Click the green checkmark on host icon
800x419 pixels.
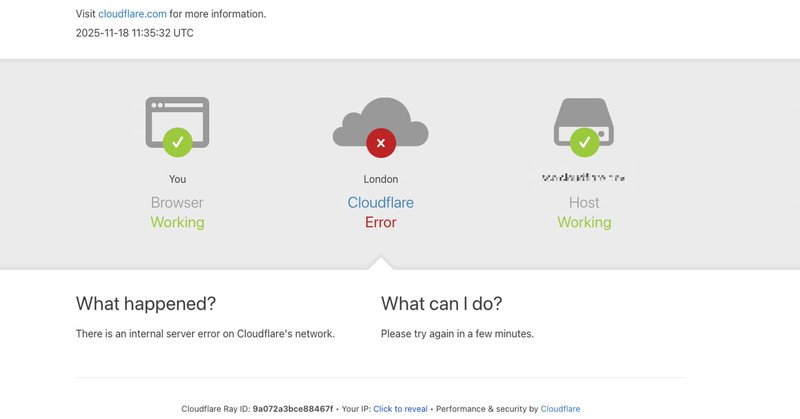[584, 142]
